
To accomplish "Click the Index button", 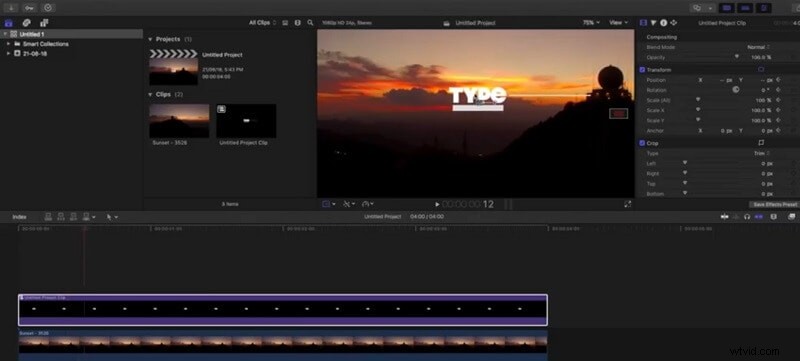I will (x=19, y=217).
